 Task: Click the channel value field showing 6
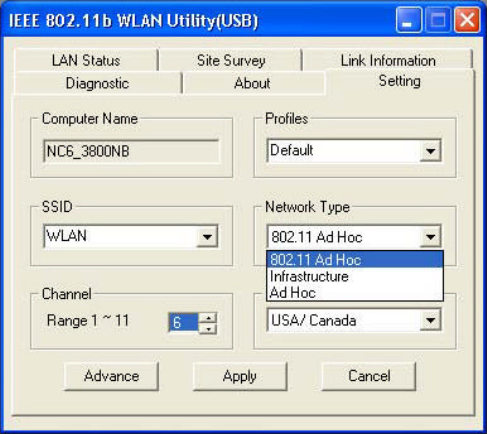coord(184,323)
